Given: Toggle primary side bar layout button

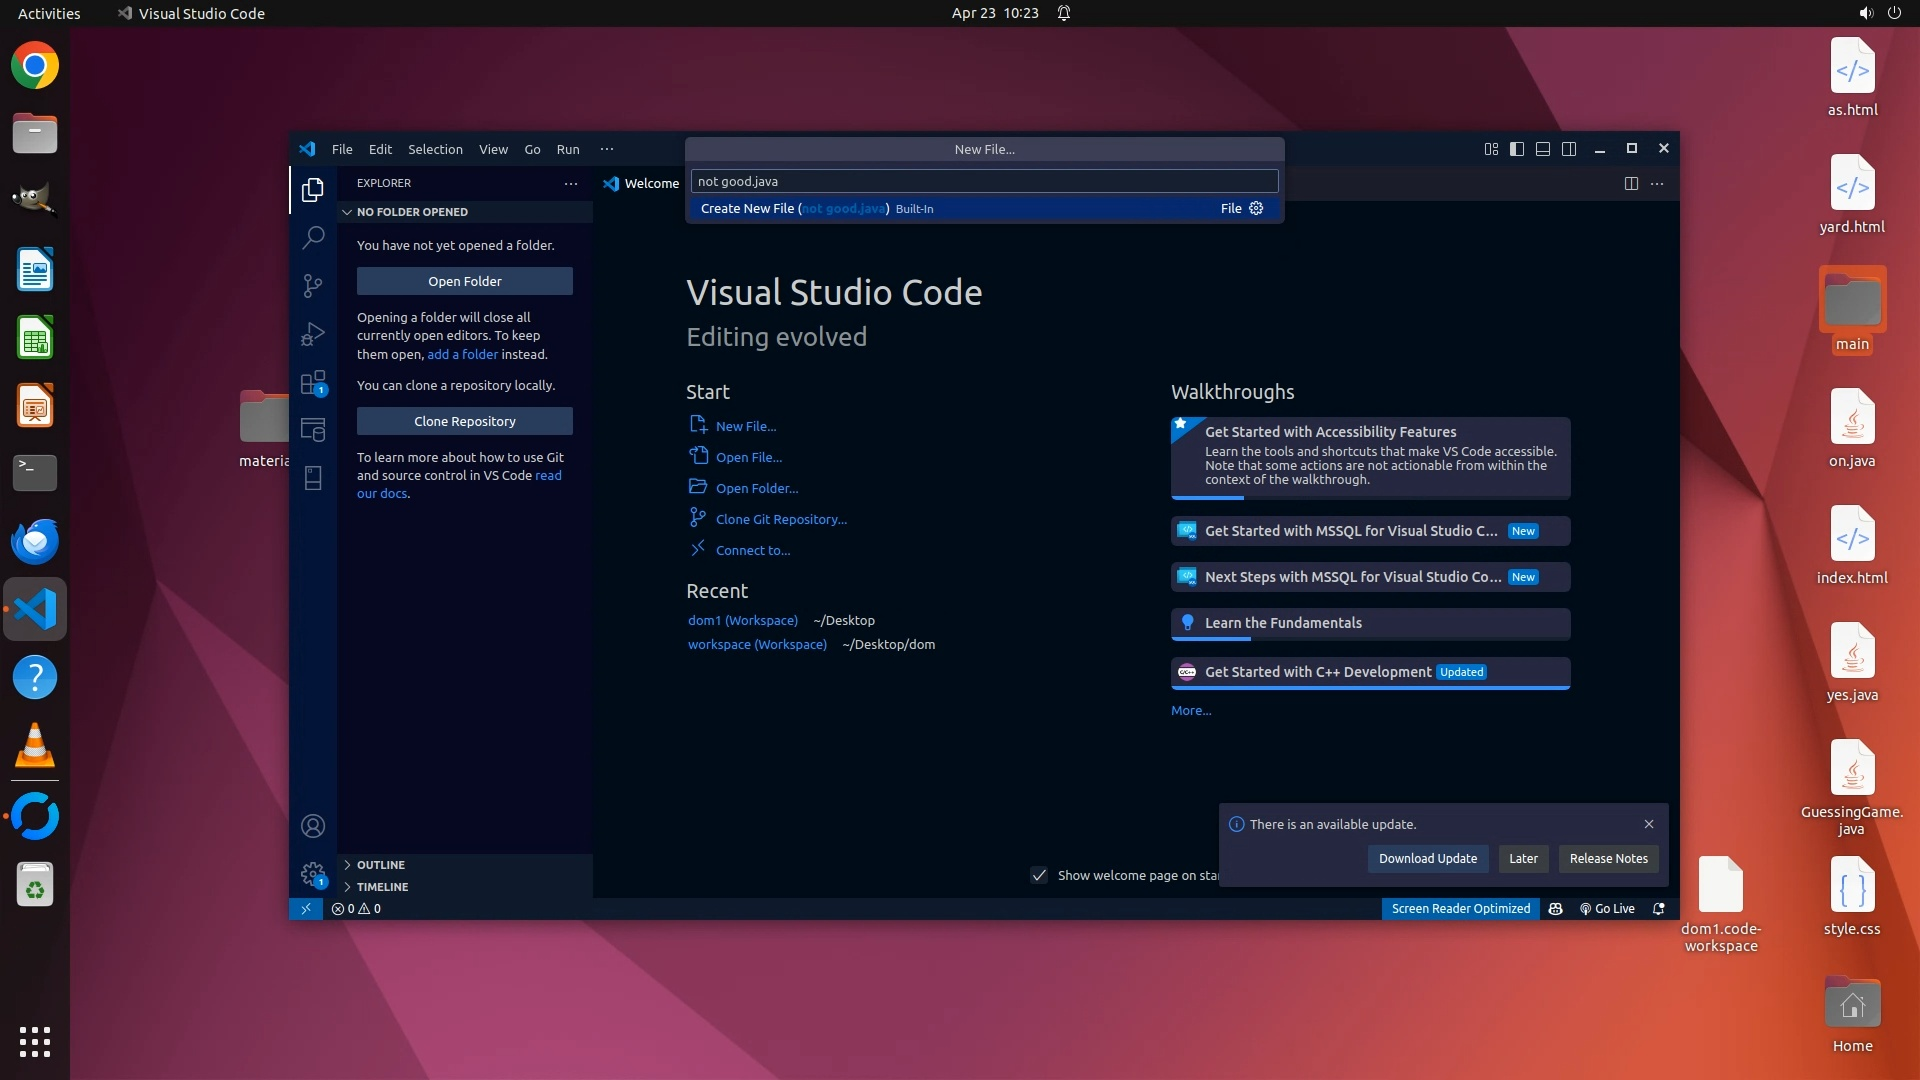Looking at the screenshot, I should coord(1517,149).
